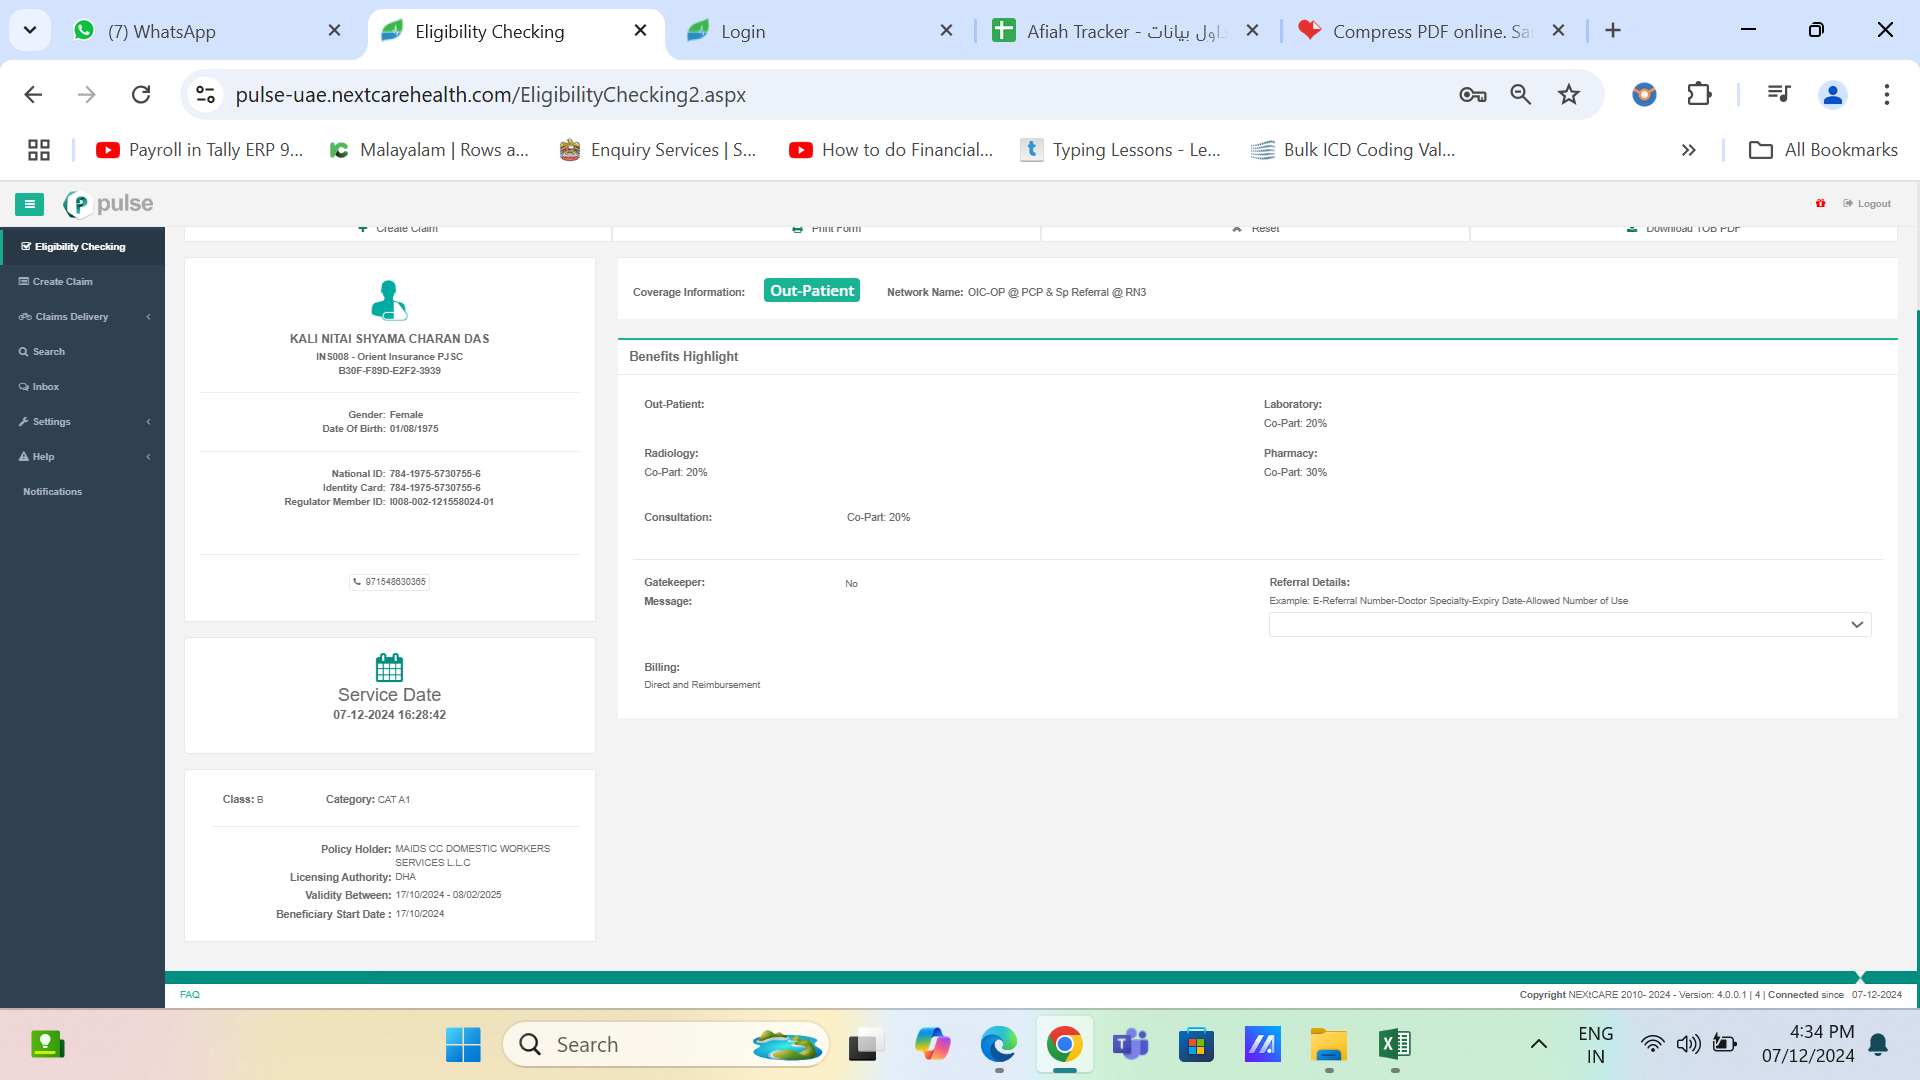
Task: Click the FAQ link in footer
Action: tap(190, 995)
